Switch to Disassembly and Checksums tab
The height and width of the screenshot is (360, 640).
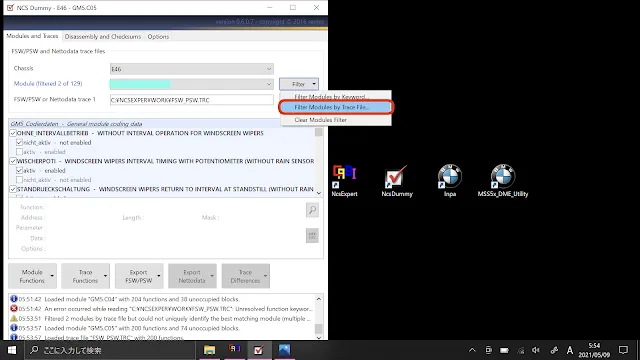[102, 36]
